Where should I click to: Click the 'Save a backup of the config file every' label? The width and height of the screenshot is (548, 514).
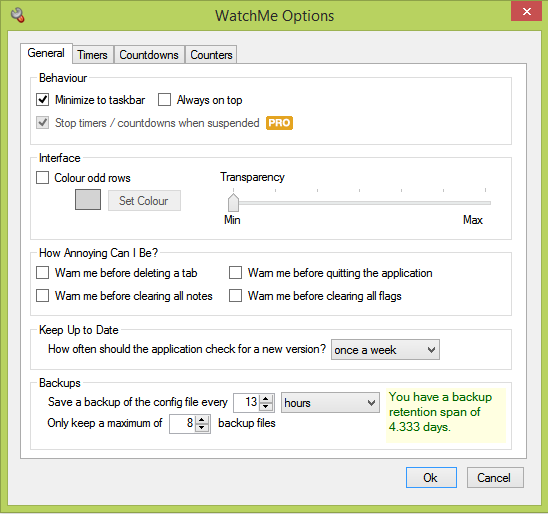[x=138, y=402]
